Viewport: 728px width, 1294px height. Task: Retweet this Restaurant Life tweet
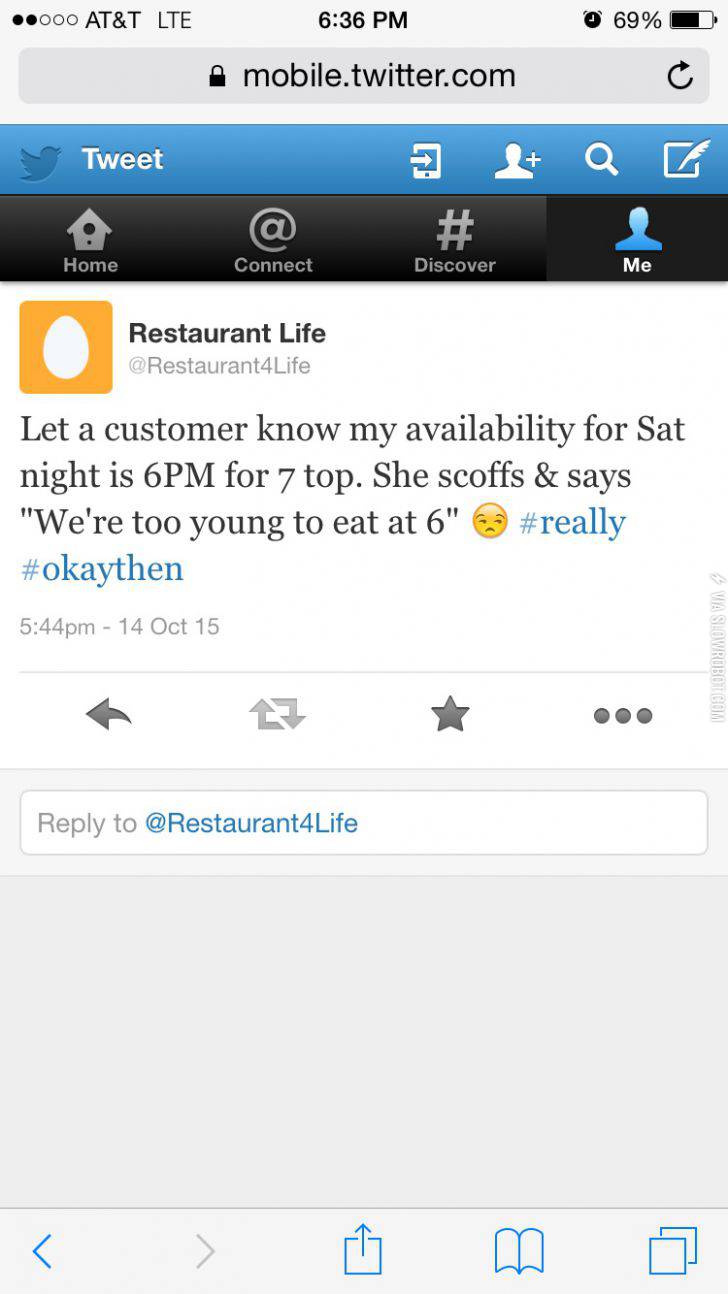click(x=277, y=714)
